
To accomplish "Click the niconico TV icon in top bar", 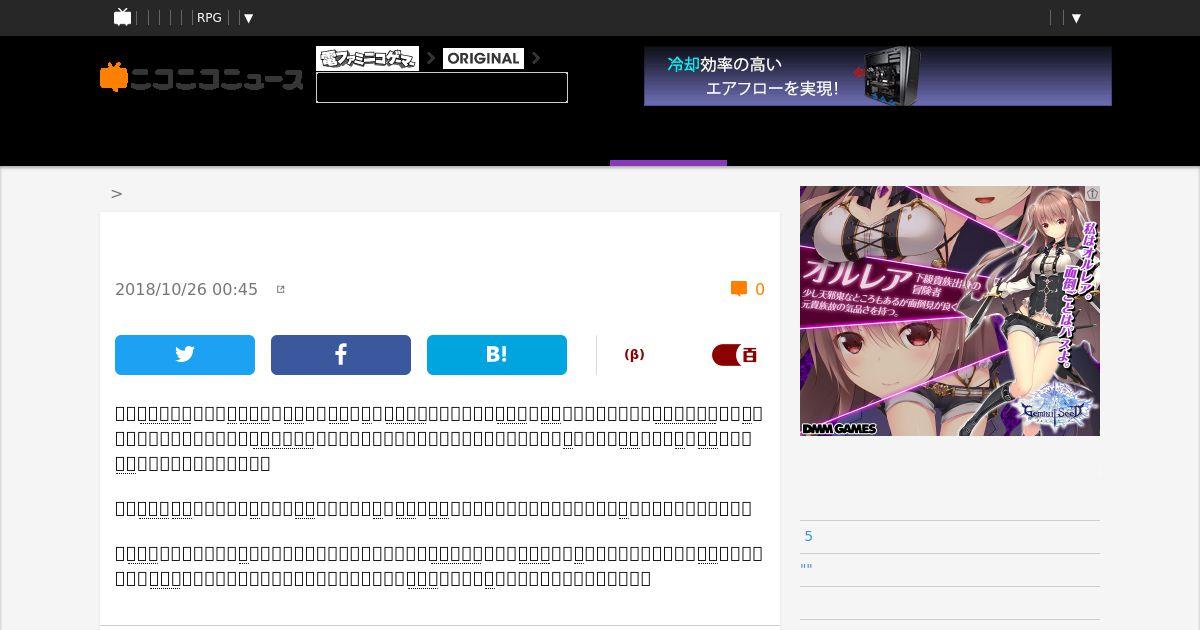I will click(x=123, y=17).
